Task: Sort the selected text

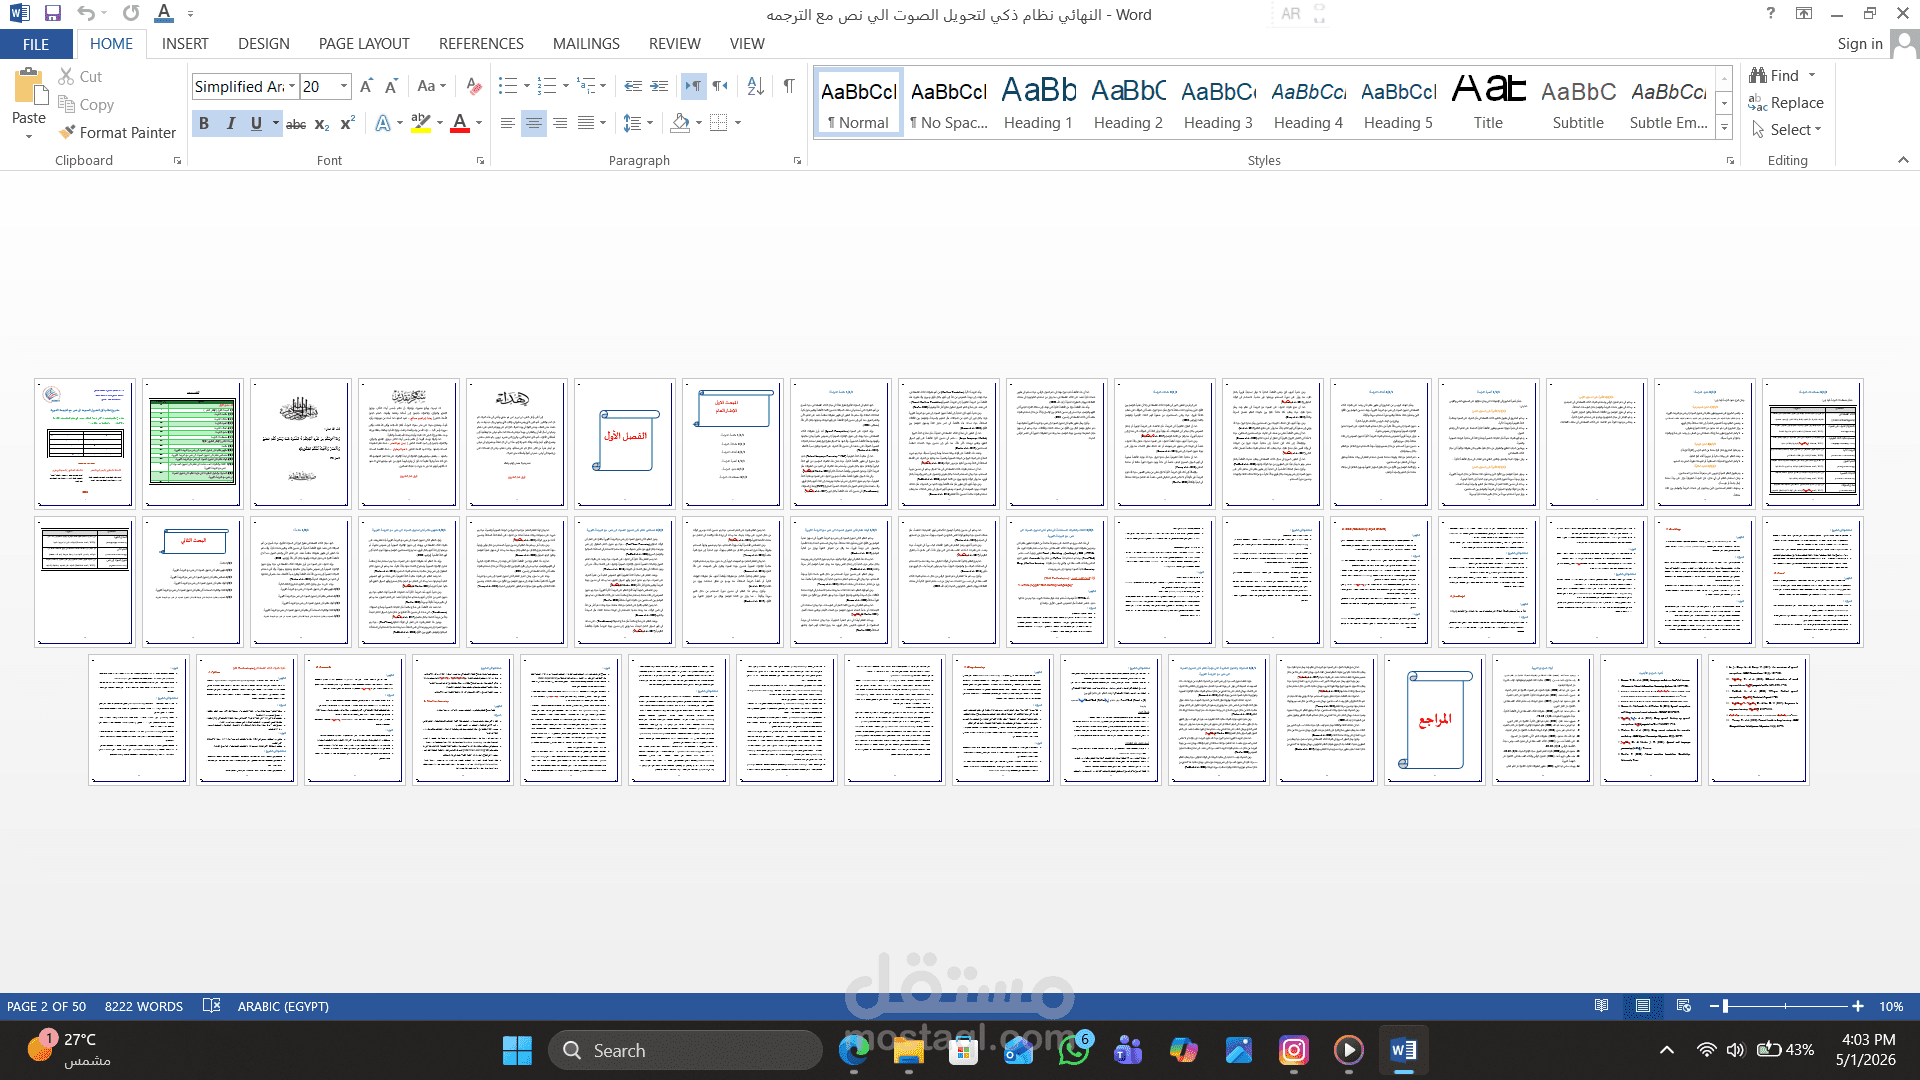Action: click(755, 86)
